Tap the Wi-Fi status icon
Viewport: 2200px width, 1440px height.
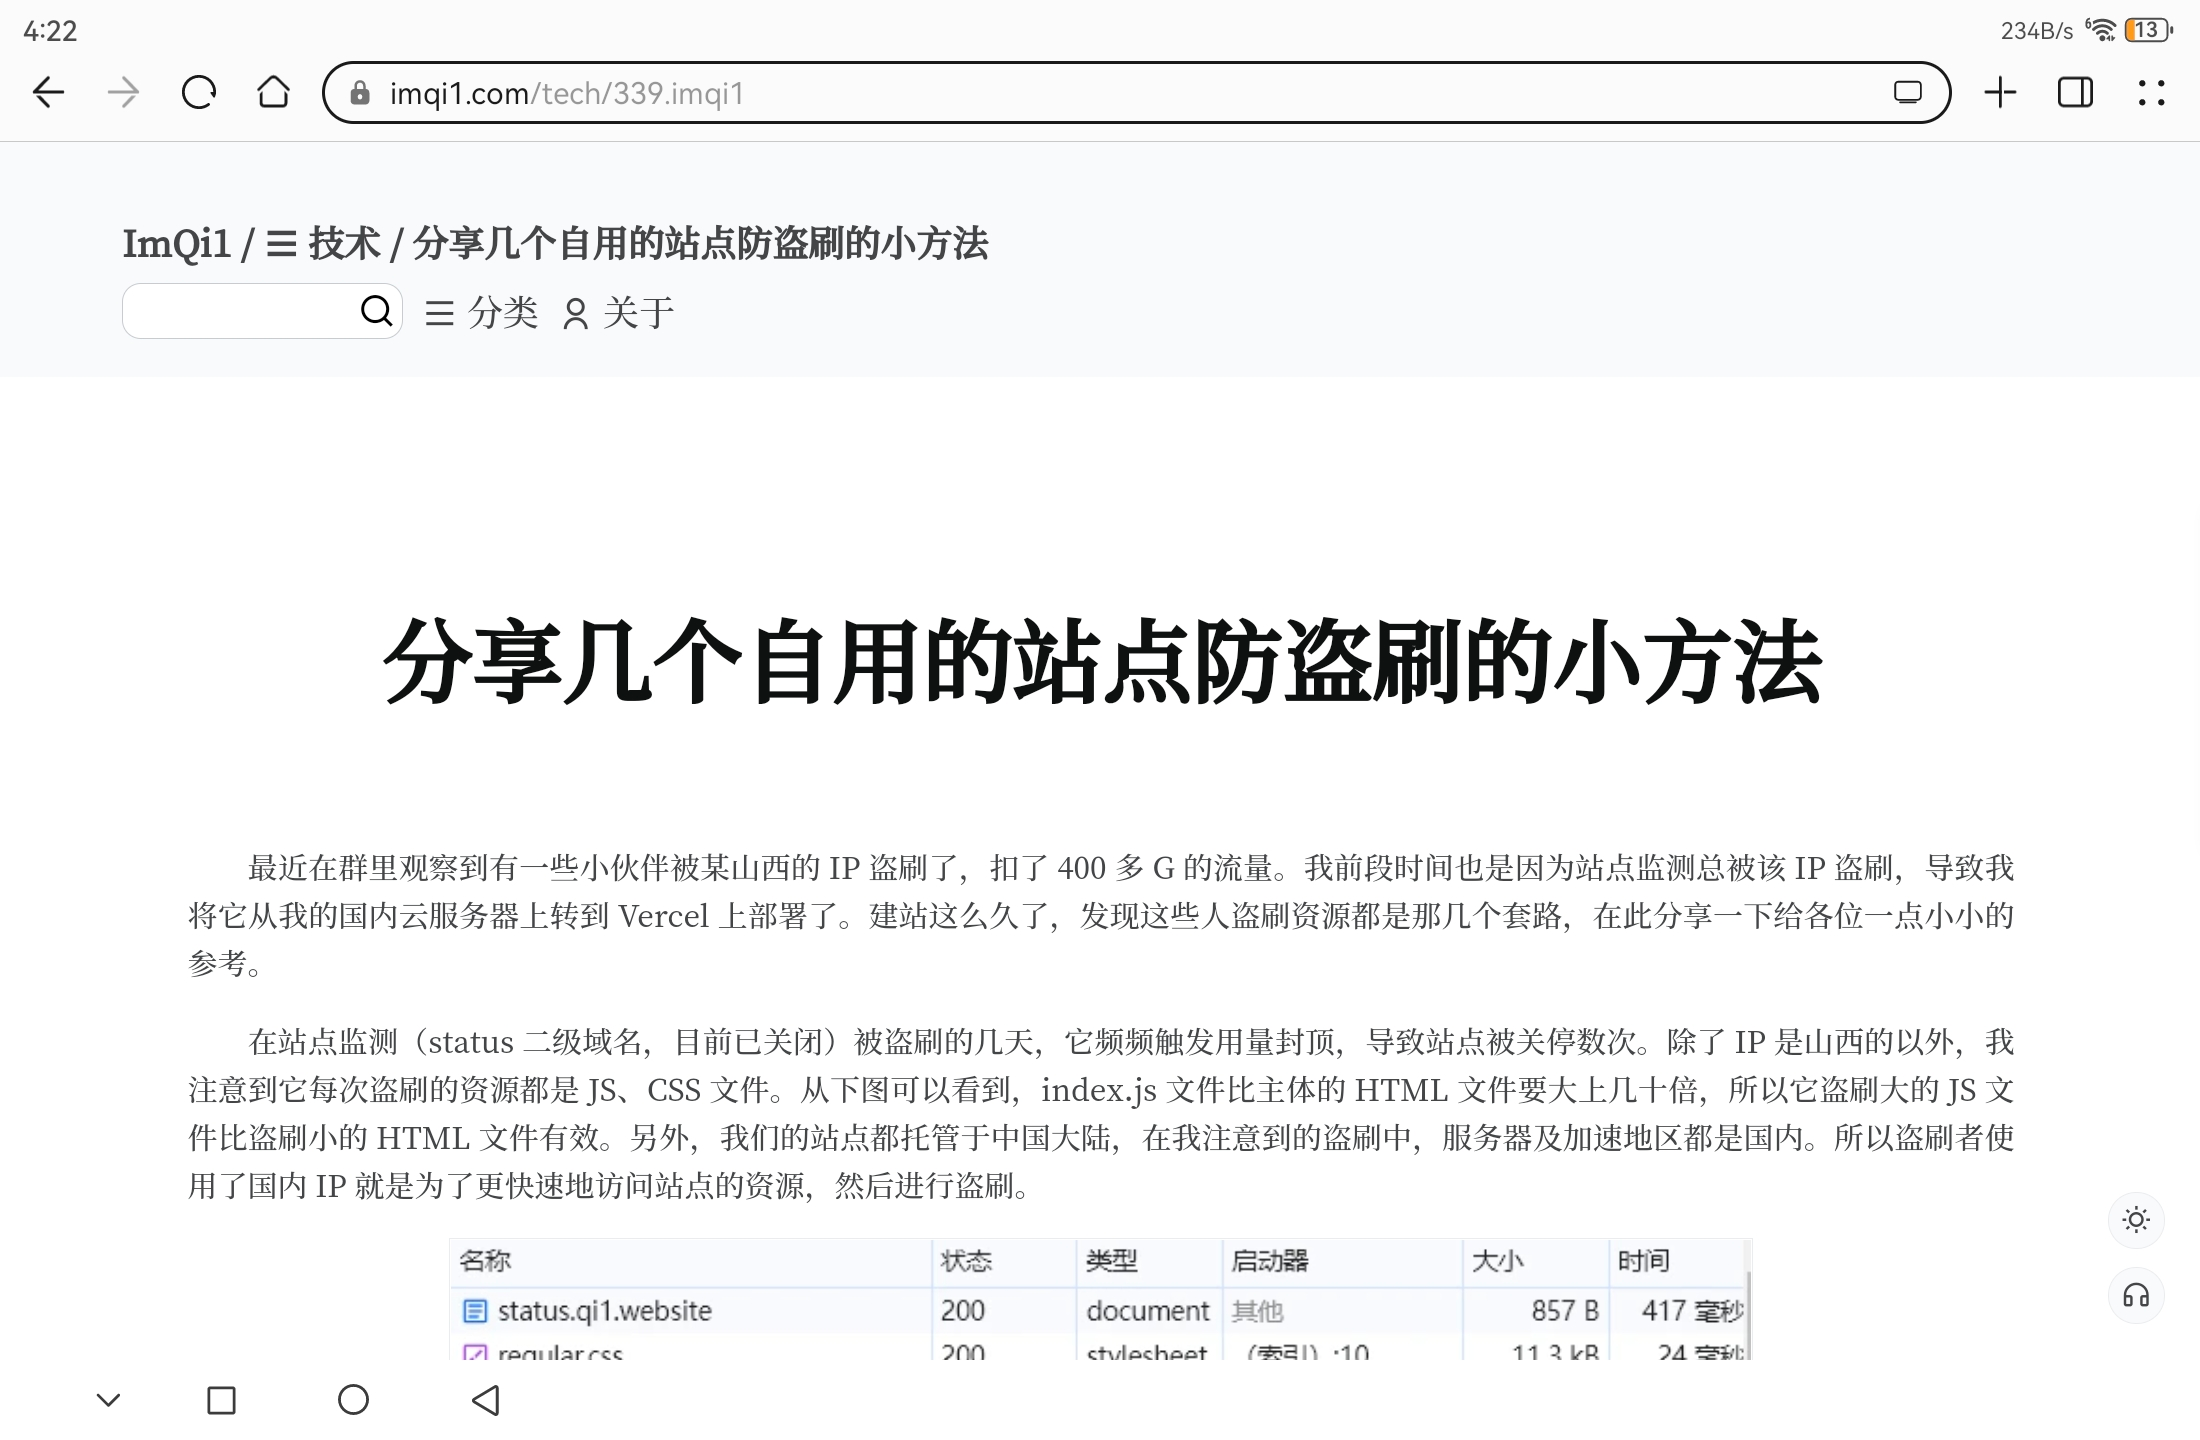tap(2100, 30)
